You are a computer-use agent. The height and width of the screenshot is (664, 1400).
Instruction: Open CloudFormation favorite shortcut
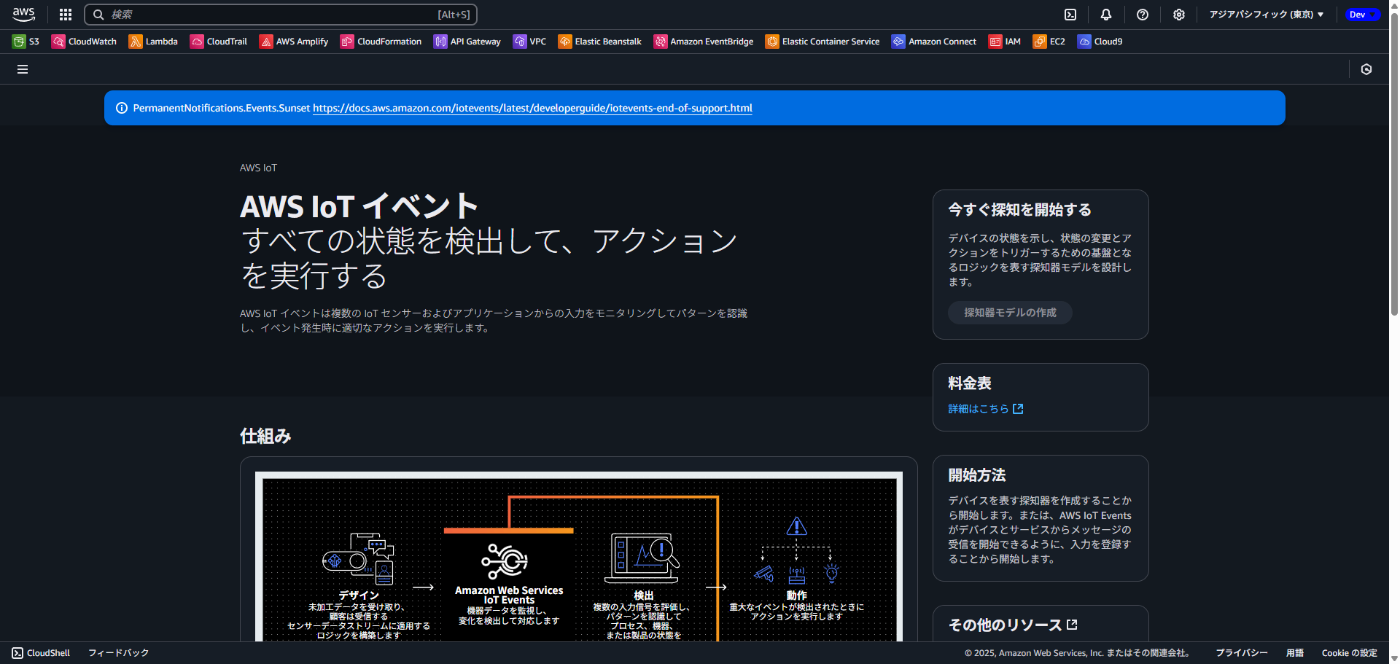[x=381, y=42]
